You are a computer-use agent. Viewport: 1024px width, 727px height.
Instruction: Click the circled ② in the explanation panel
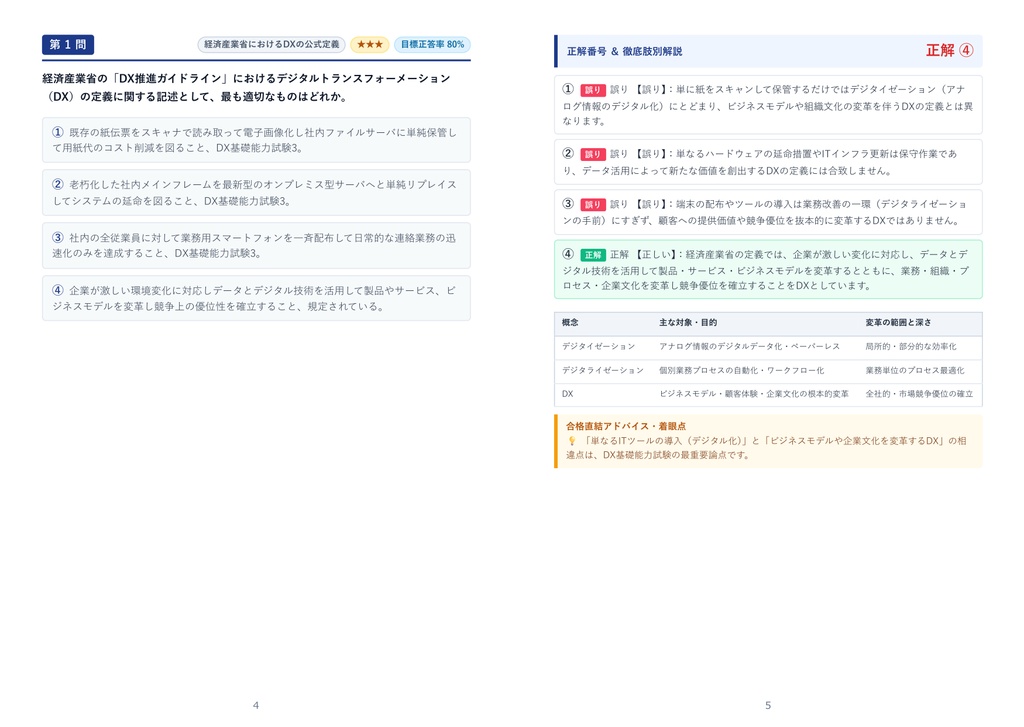[568, 153]
